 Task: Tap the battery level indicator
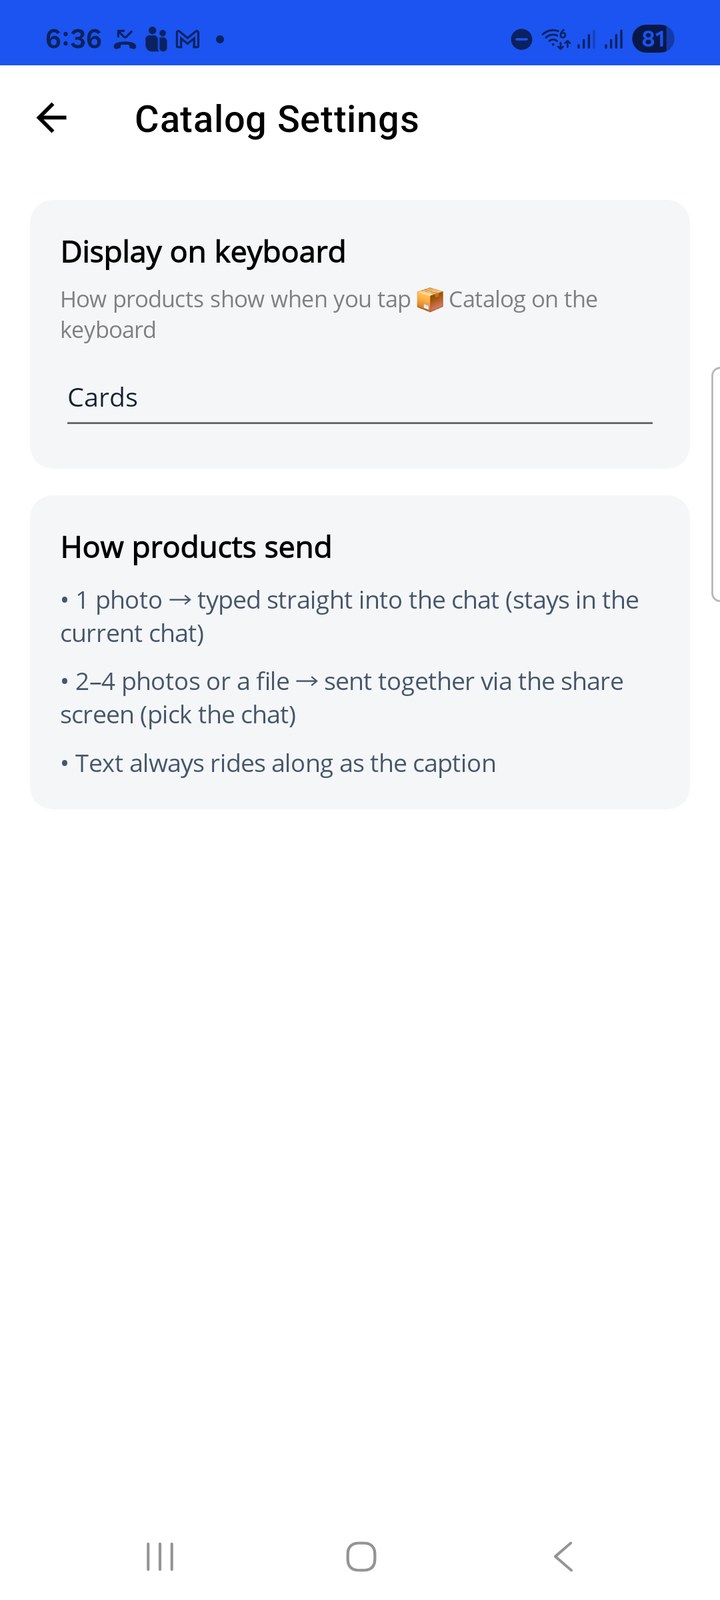click(x=653, y=39)
